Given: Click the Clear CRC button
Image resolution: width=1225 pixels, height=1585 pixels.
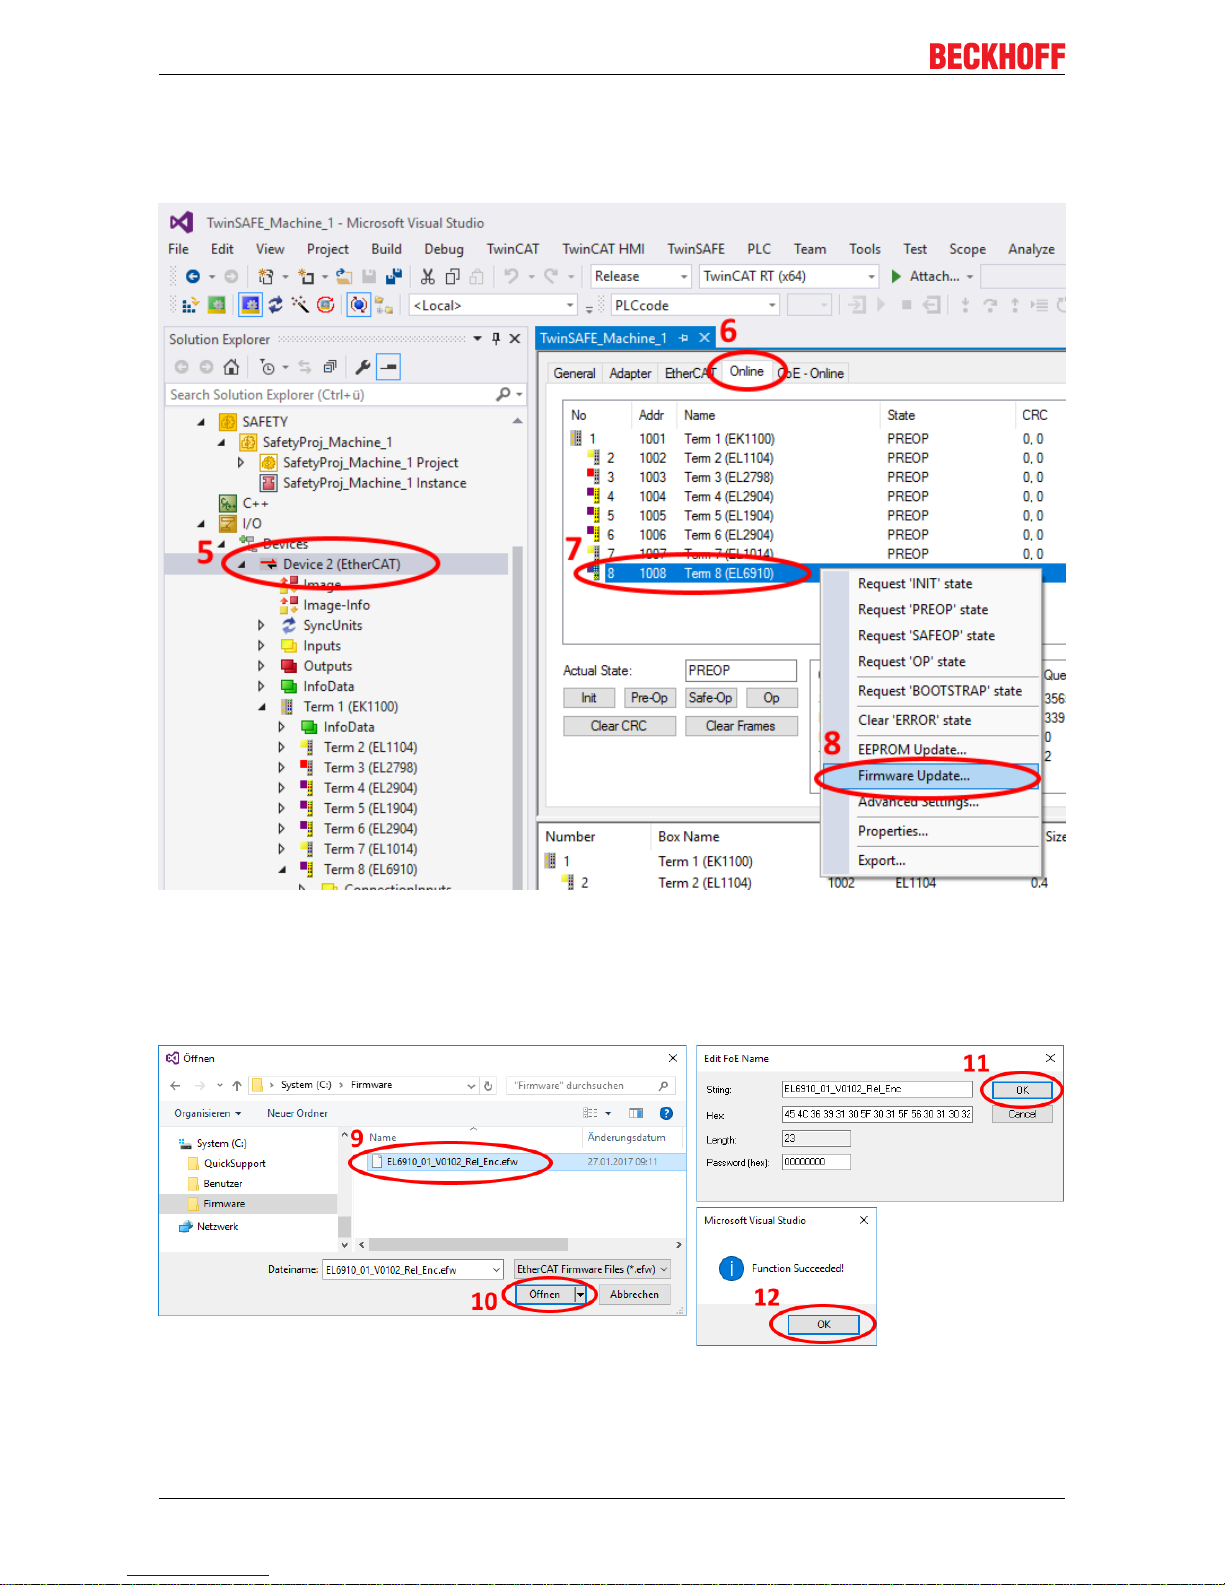Looking at the screenshot, I should coord(619,726).
